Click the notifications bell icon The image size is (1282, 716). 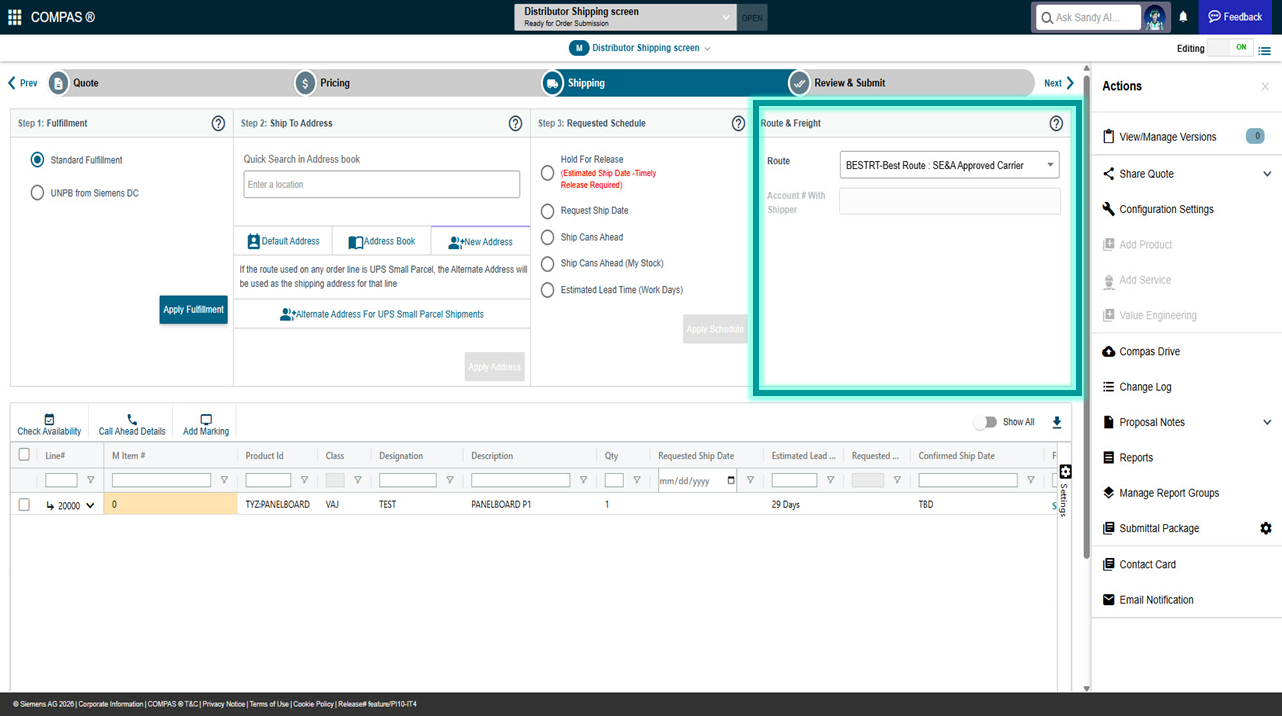pos(1183,17)
